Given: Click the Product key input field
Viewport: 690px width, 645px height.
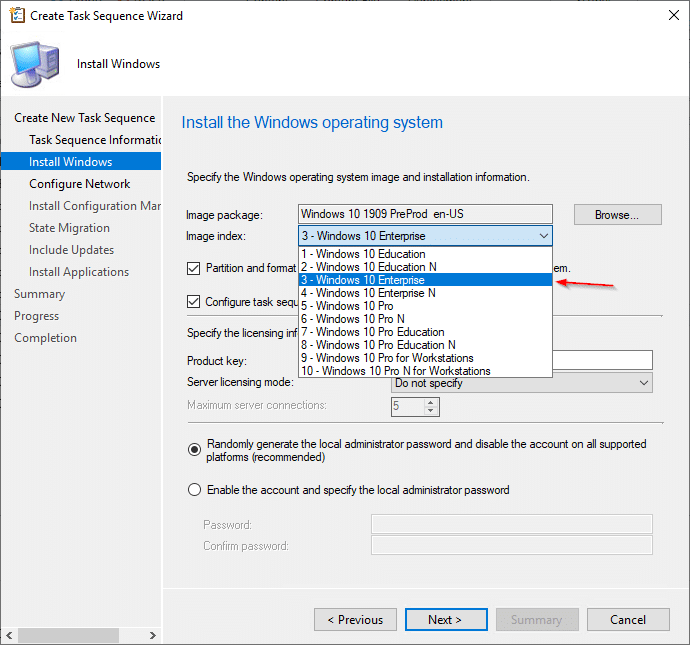Looking at the screenshot, I should pyautogui.click(x=602, y=360).
